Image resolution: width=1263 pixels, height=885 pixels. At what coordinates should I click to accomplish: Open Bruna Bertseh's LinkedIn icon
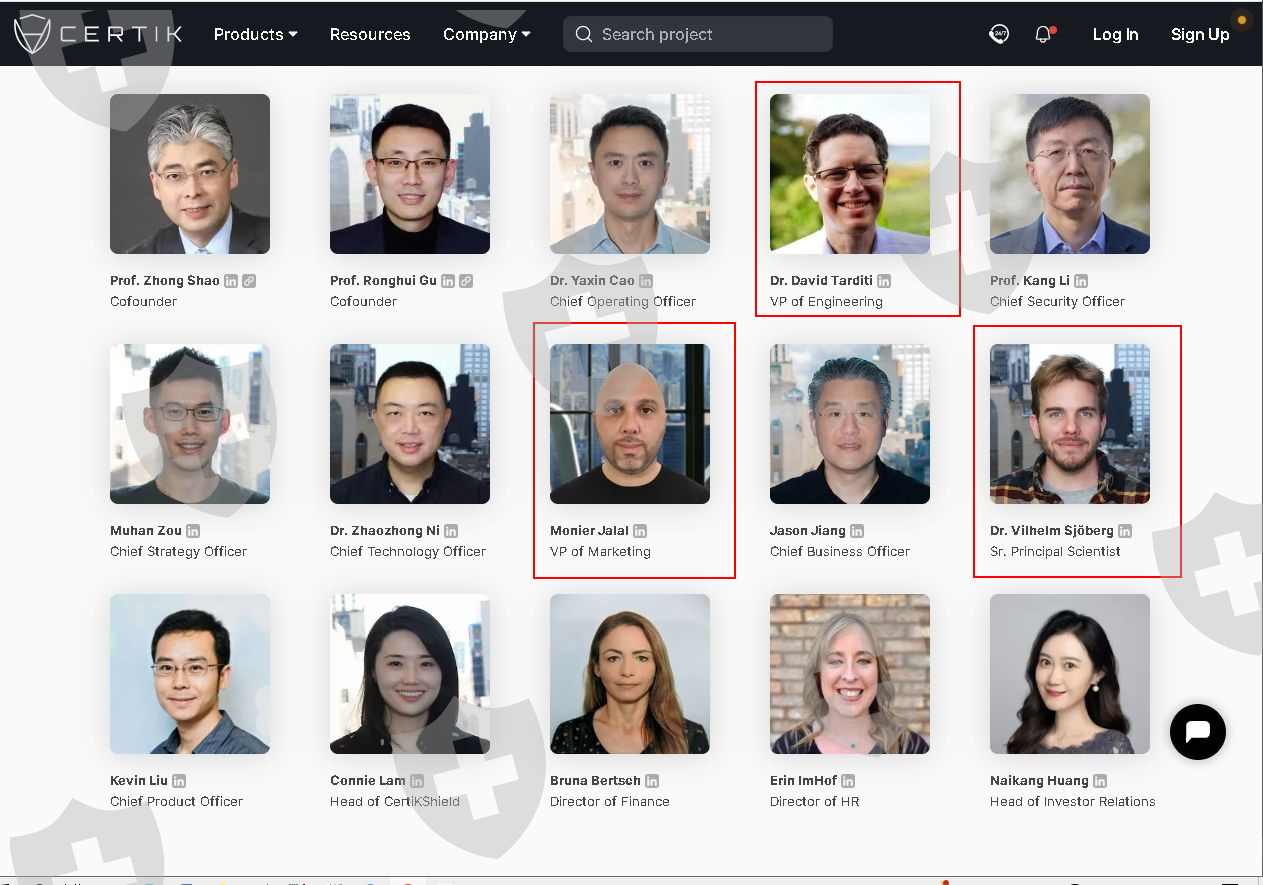[652, 781]
